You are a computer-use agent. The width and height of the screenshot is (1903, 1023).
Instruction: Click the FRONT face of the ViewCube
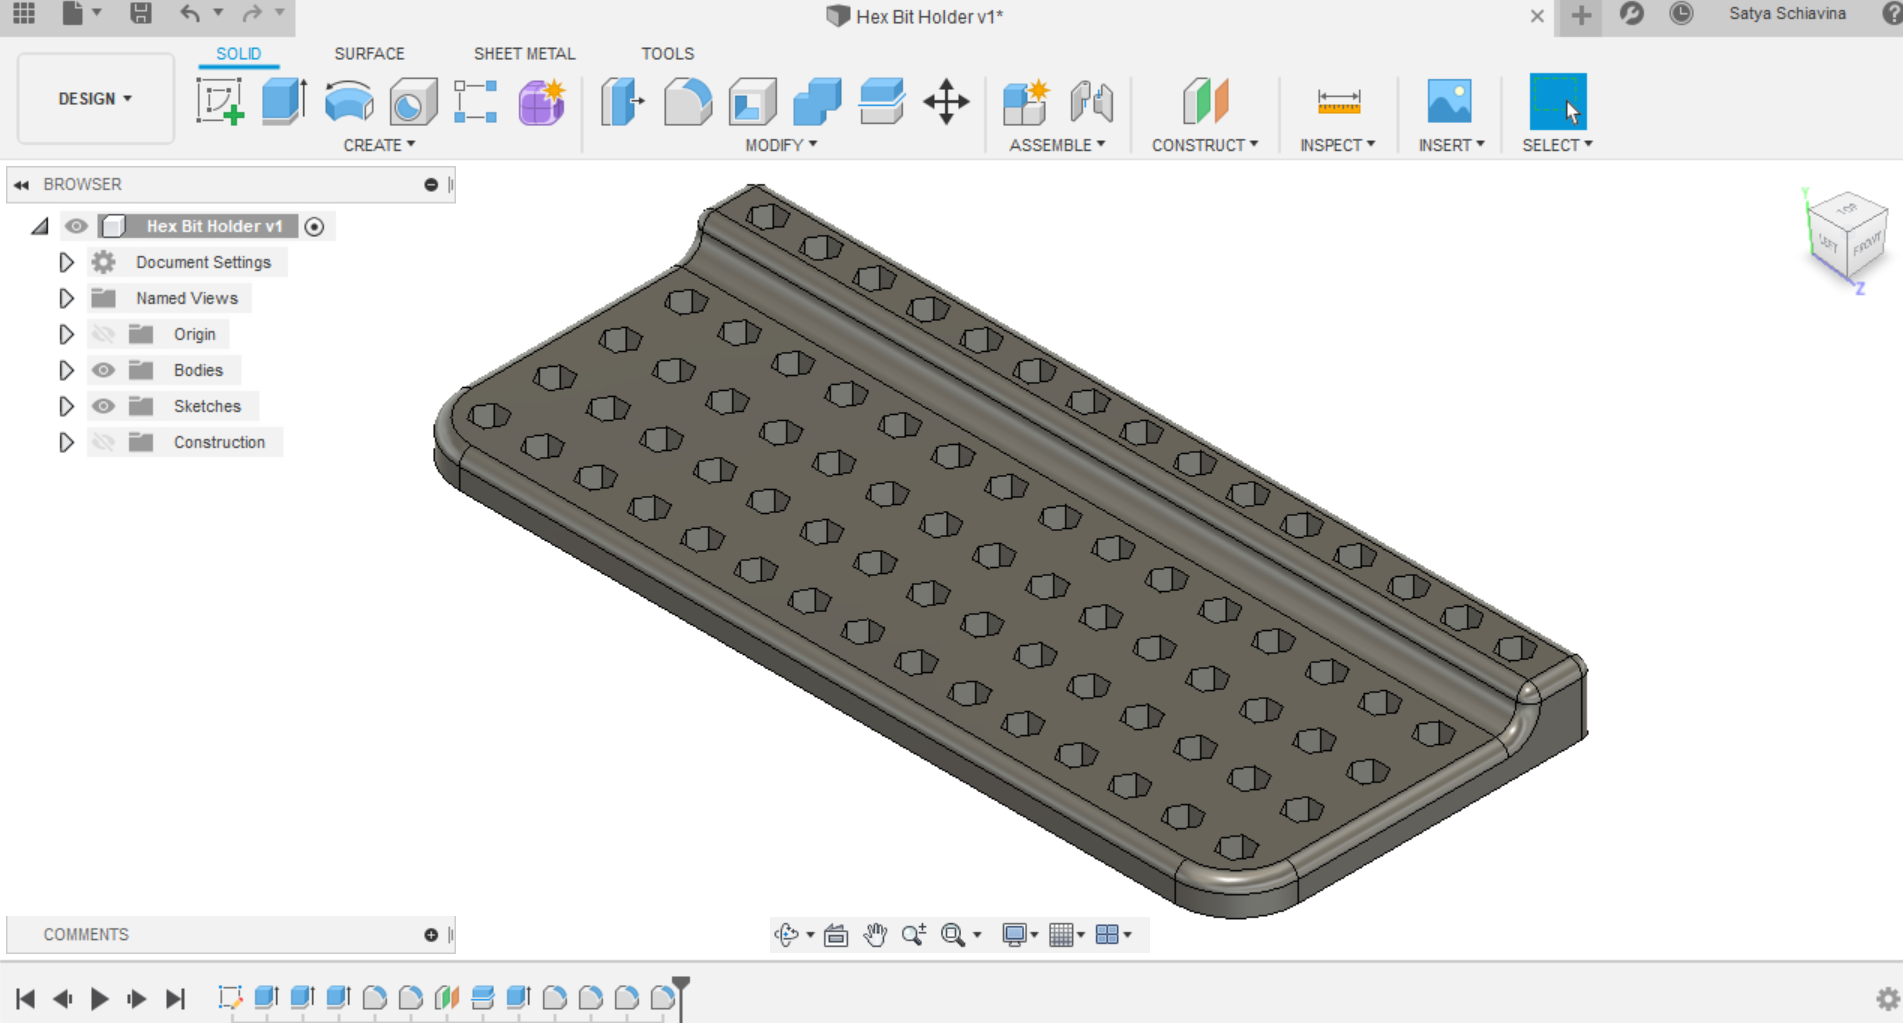click(1865, 244)
